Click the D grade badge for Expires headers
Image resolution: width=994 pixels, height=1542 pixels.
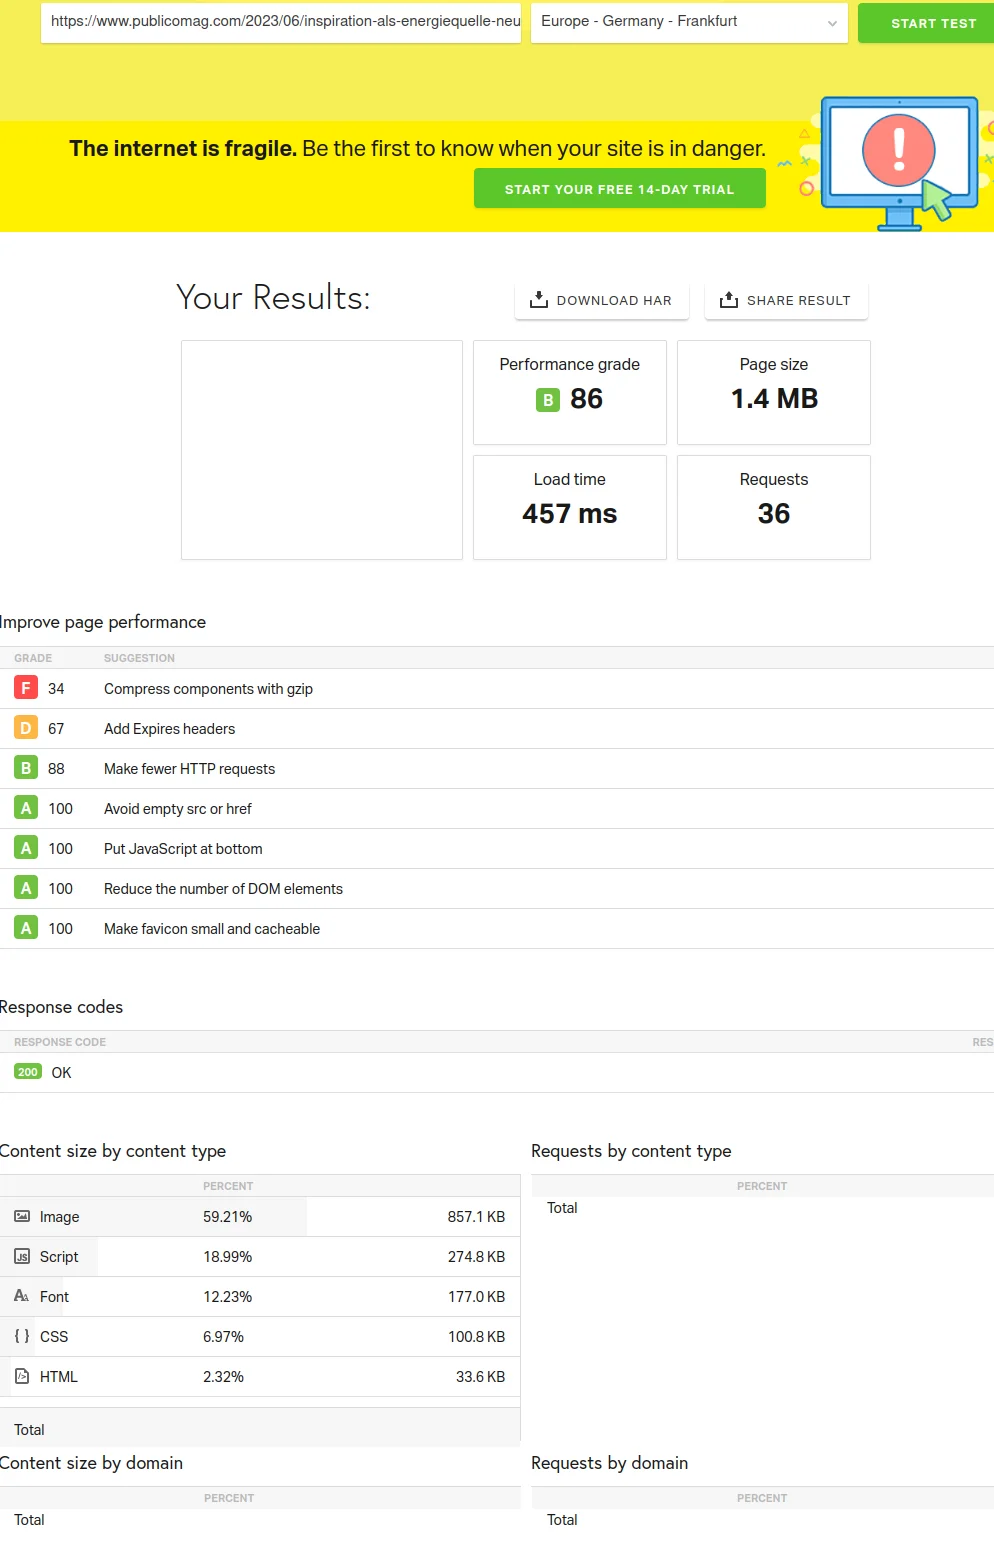(x=26, y=728)
